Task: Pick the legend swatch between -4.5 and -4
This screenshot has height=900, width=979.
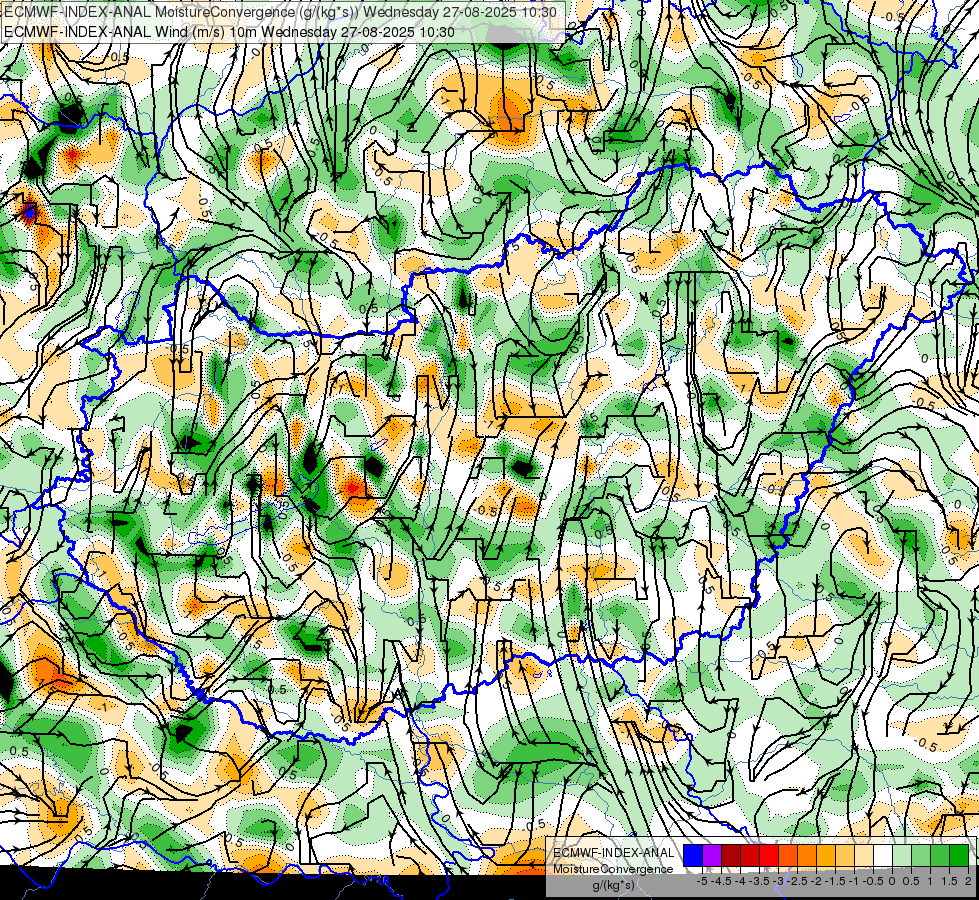Action: (731, 855)
